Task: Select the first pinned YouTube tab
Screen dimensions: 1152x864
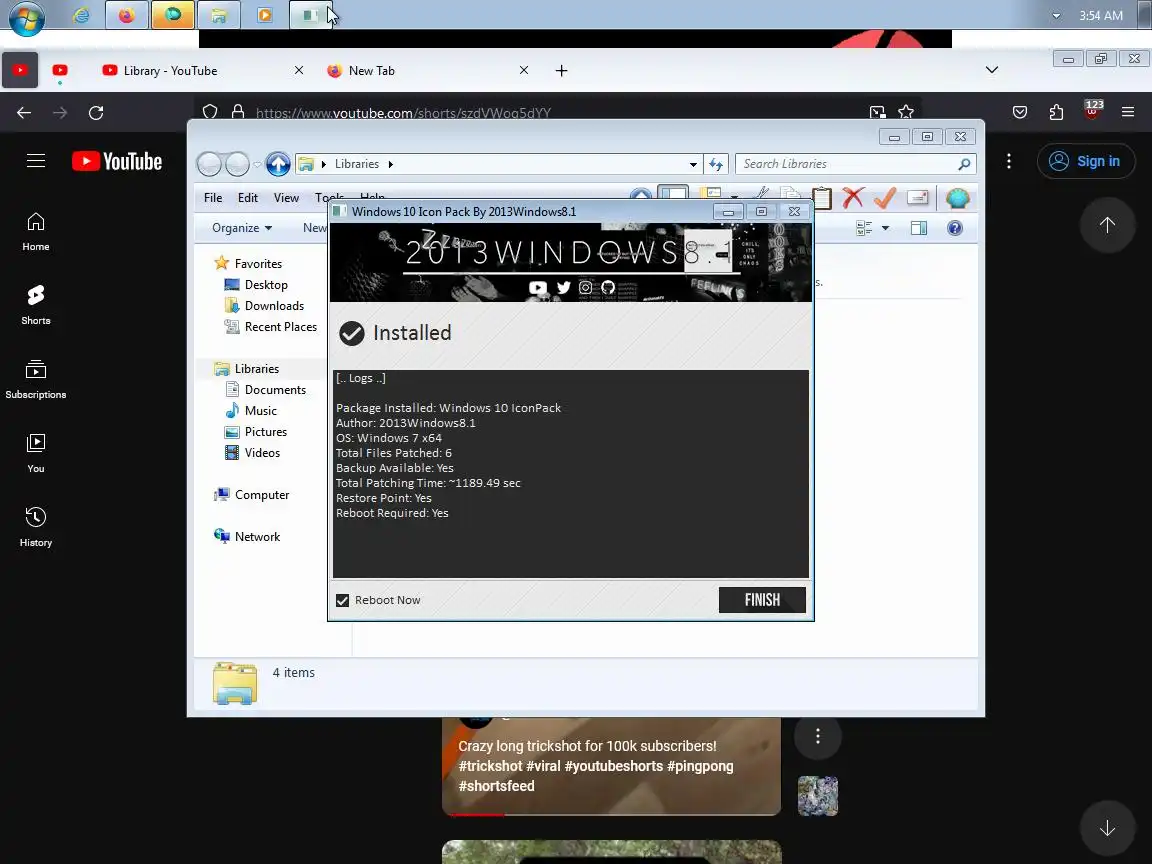Action: pyautogui.click(x=20, y=71)
